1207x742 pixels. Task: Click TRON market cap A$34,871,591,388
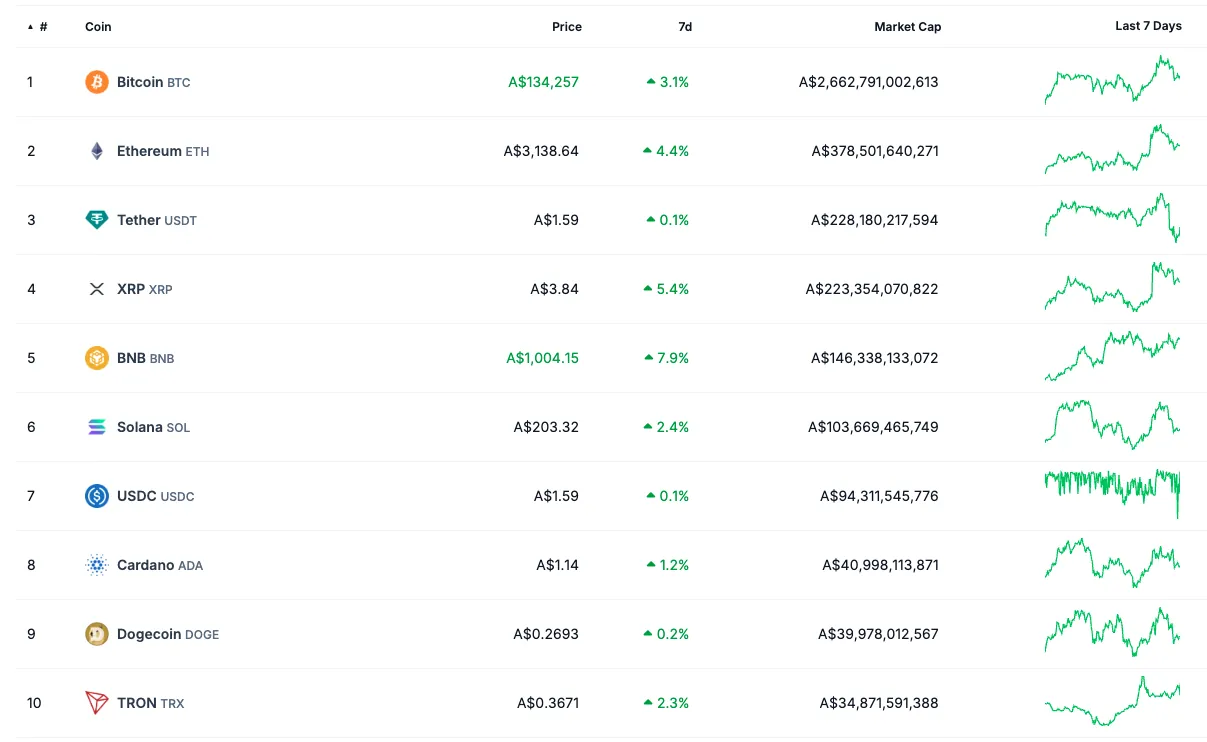coord(879,703)
